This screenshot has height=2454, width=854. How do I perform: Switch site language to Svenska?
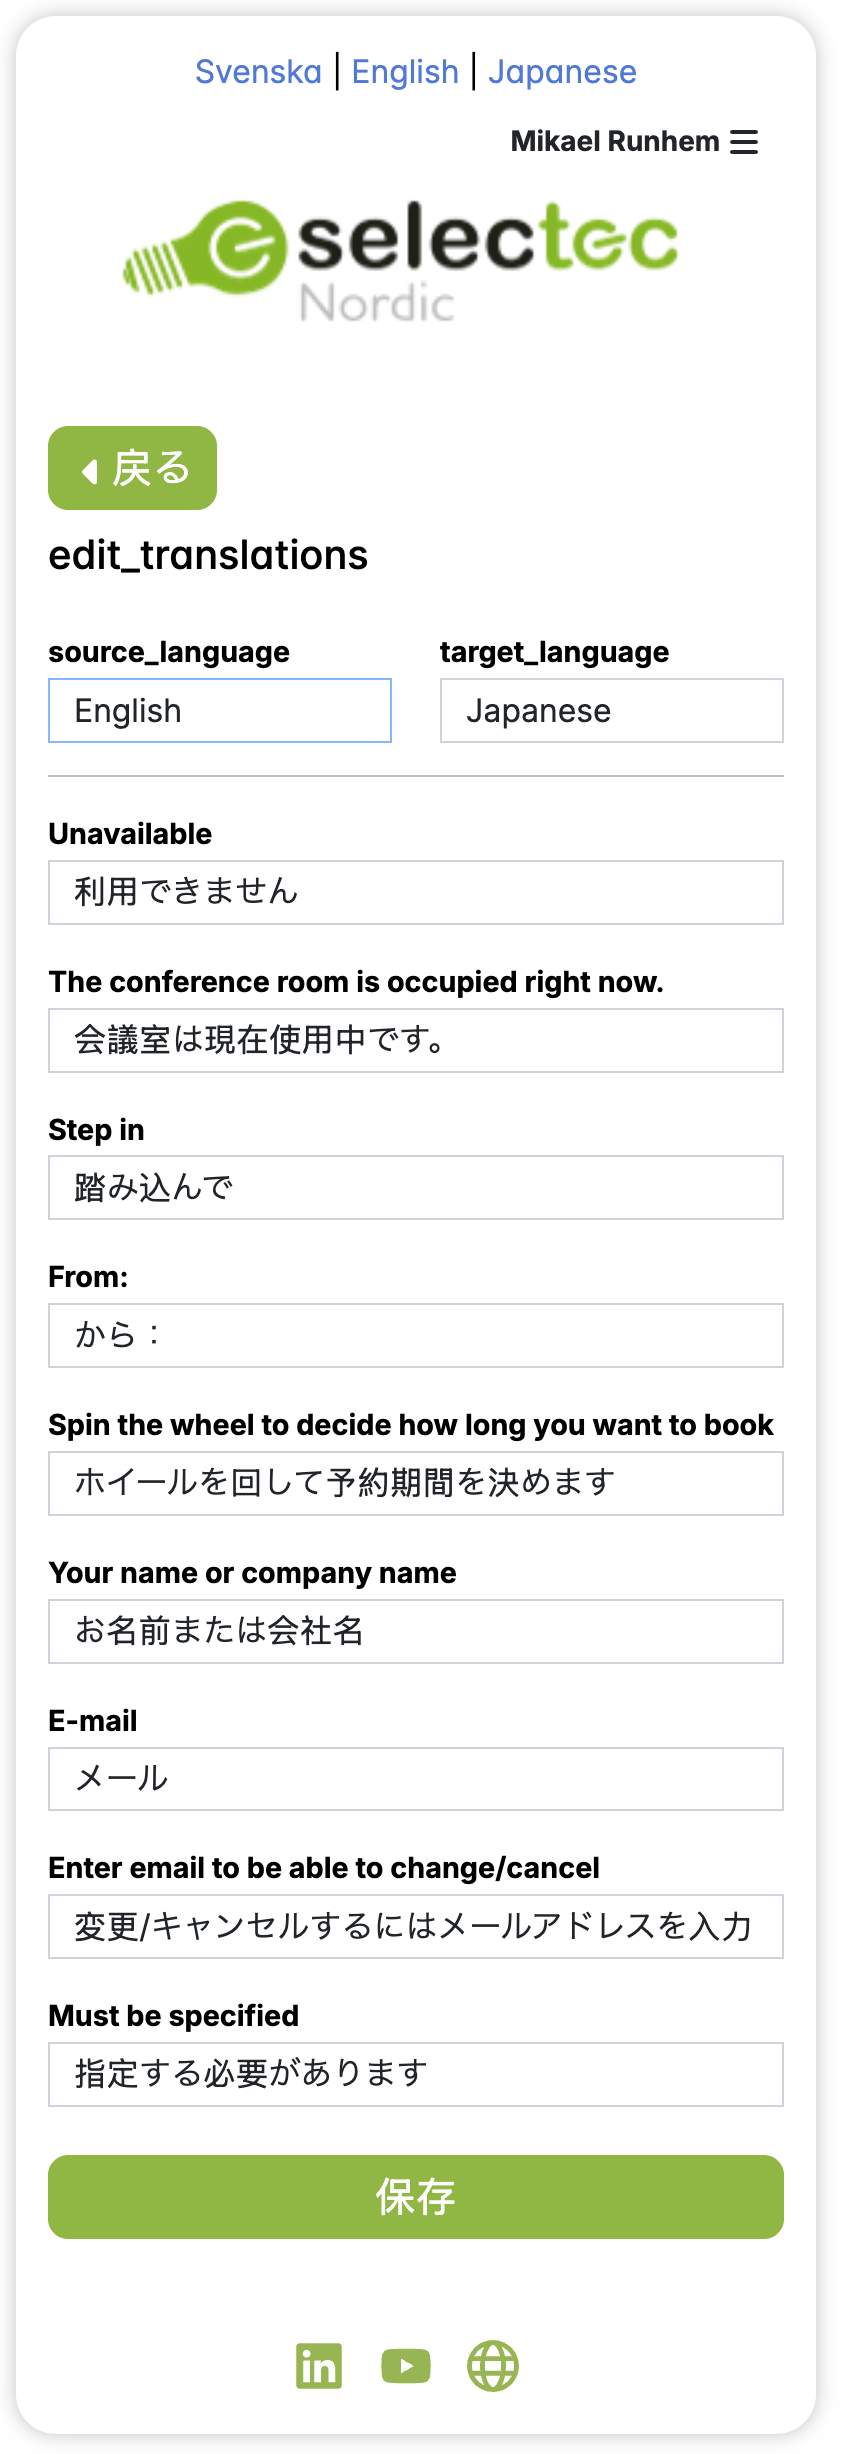tap(258, 72)
